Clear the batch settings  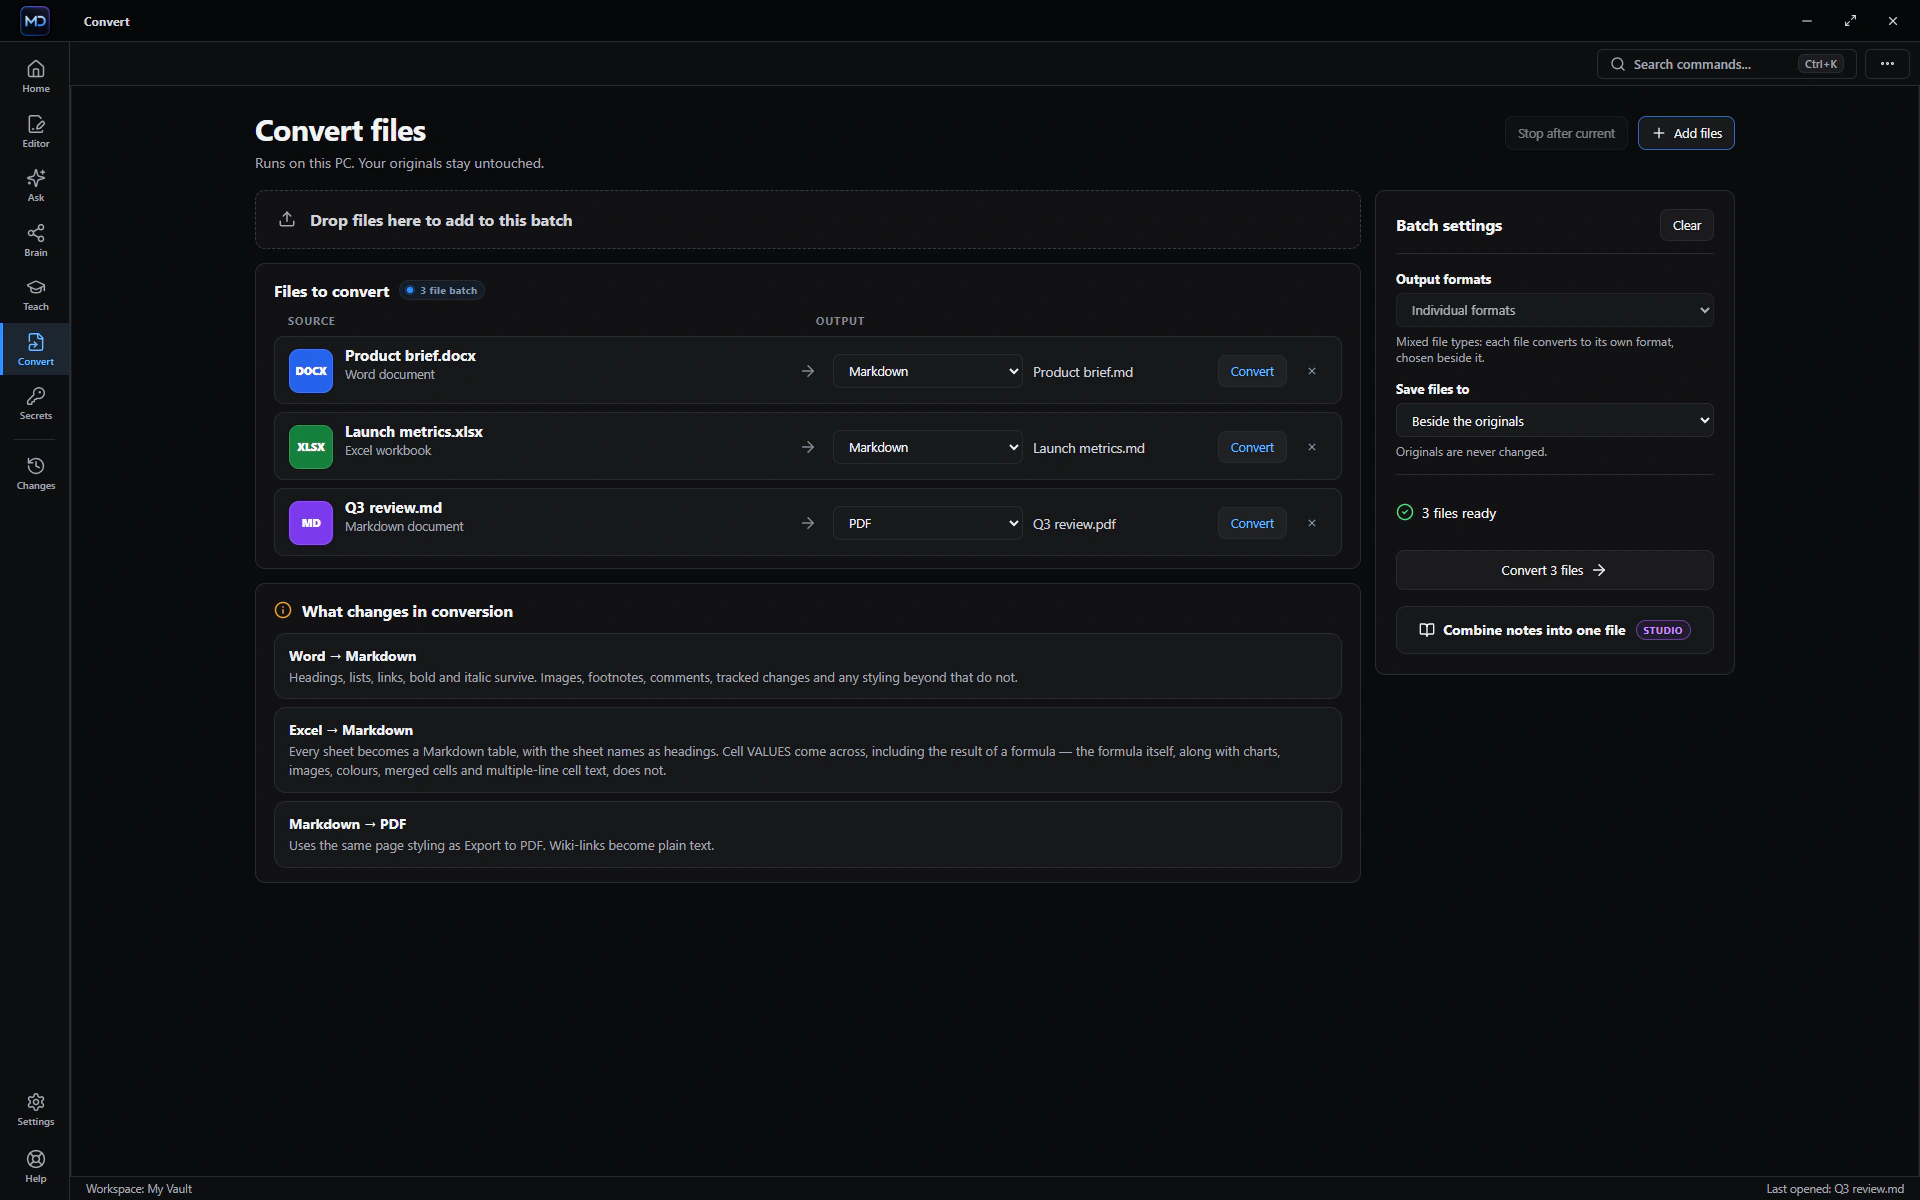1686,225
